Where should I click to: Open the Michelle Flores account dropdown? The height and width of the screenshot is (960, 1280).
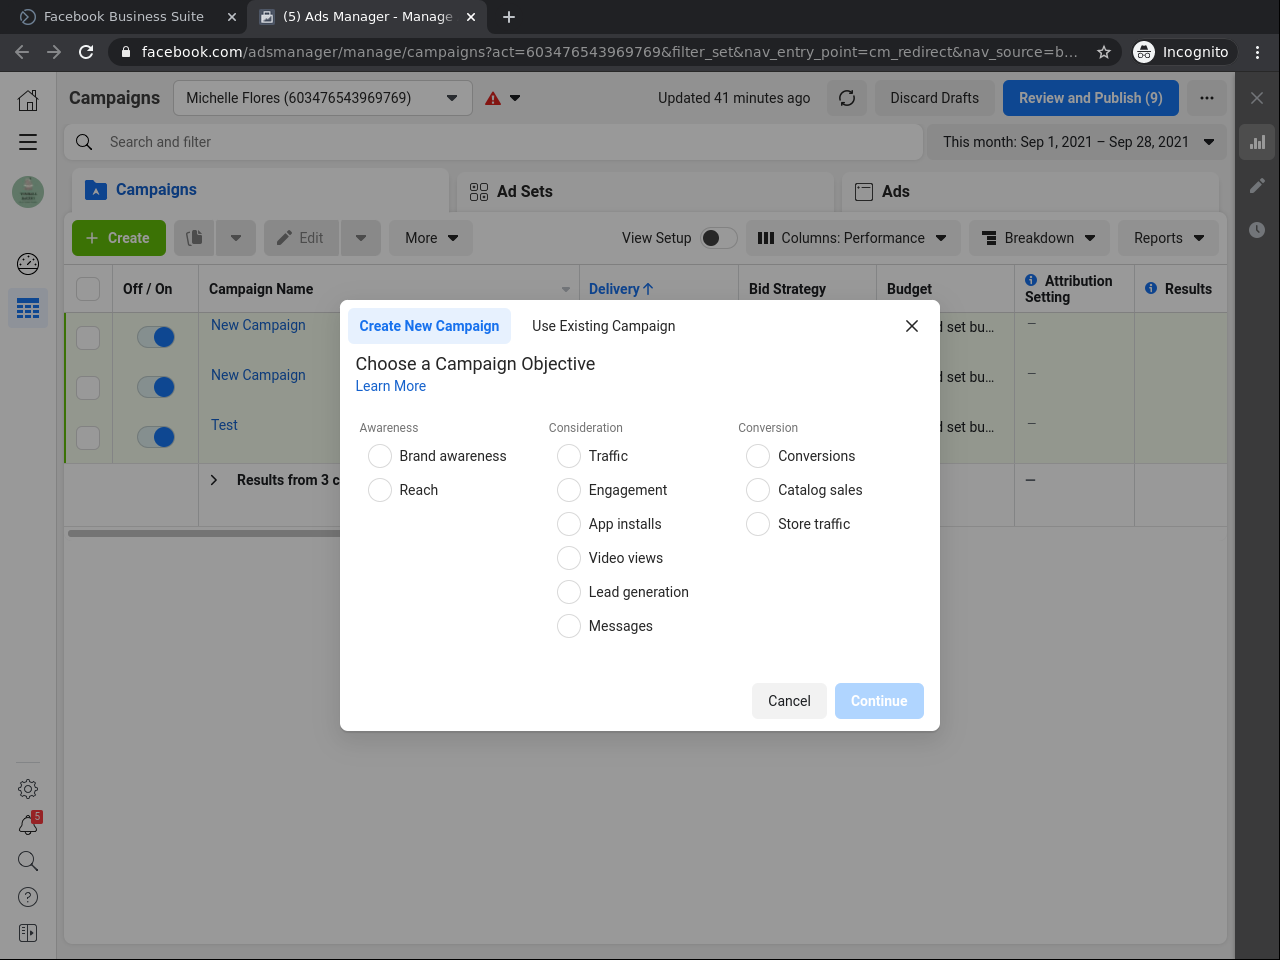pyautogui.click(x=323, y=98)
